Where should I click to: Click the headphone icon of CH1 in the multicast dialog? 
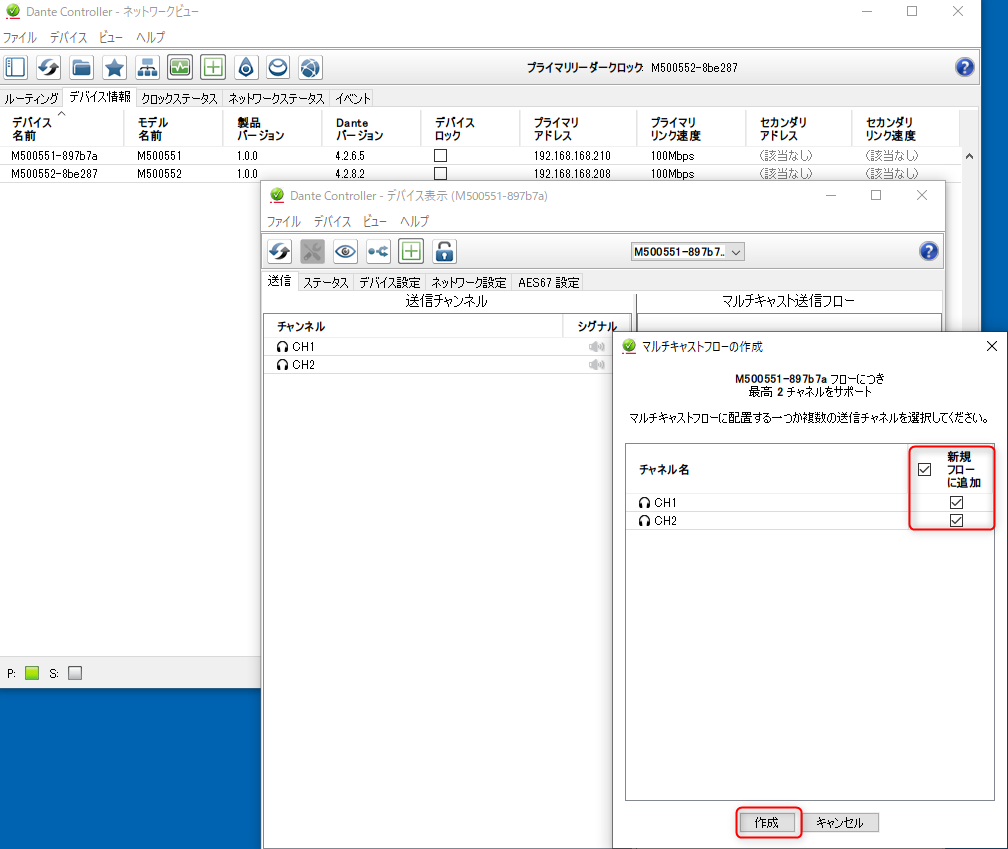point(644,503)
